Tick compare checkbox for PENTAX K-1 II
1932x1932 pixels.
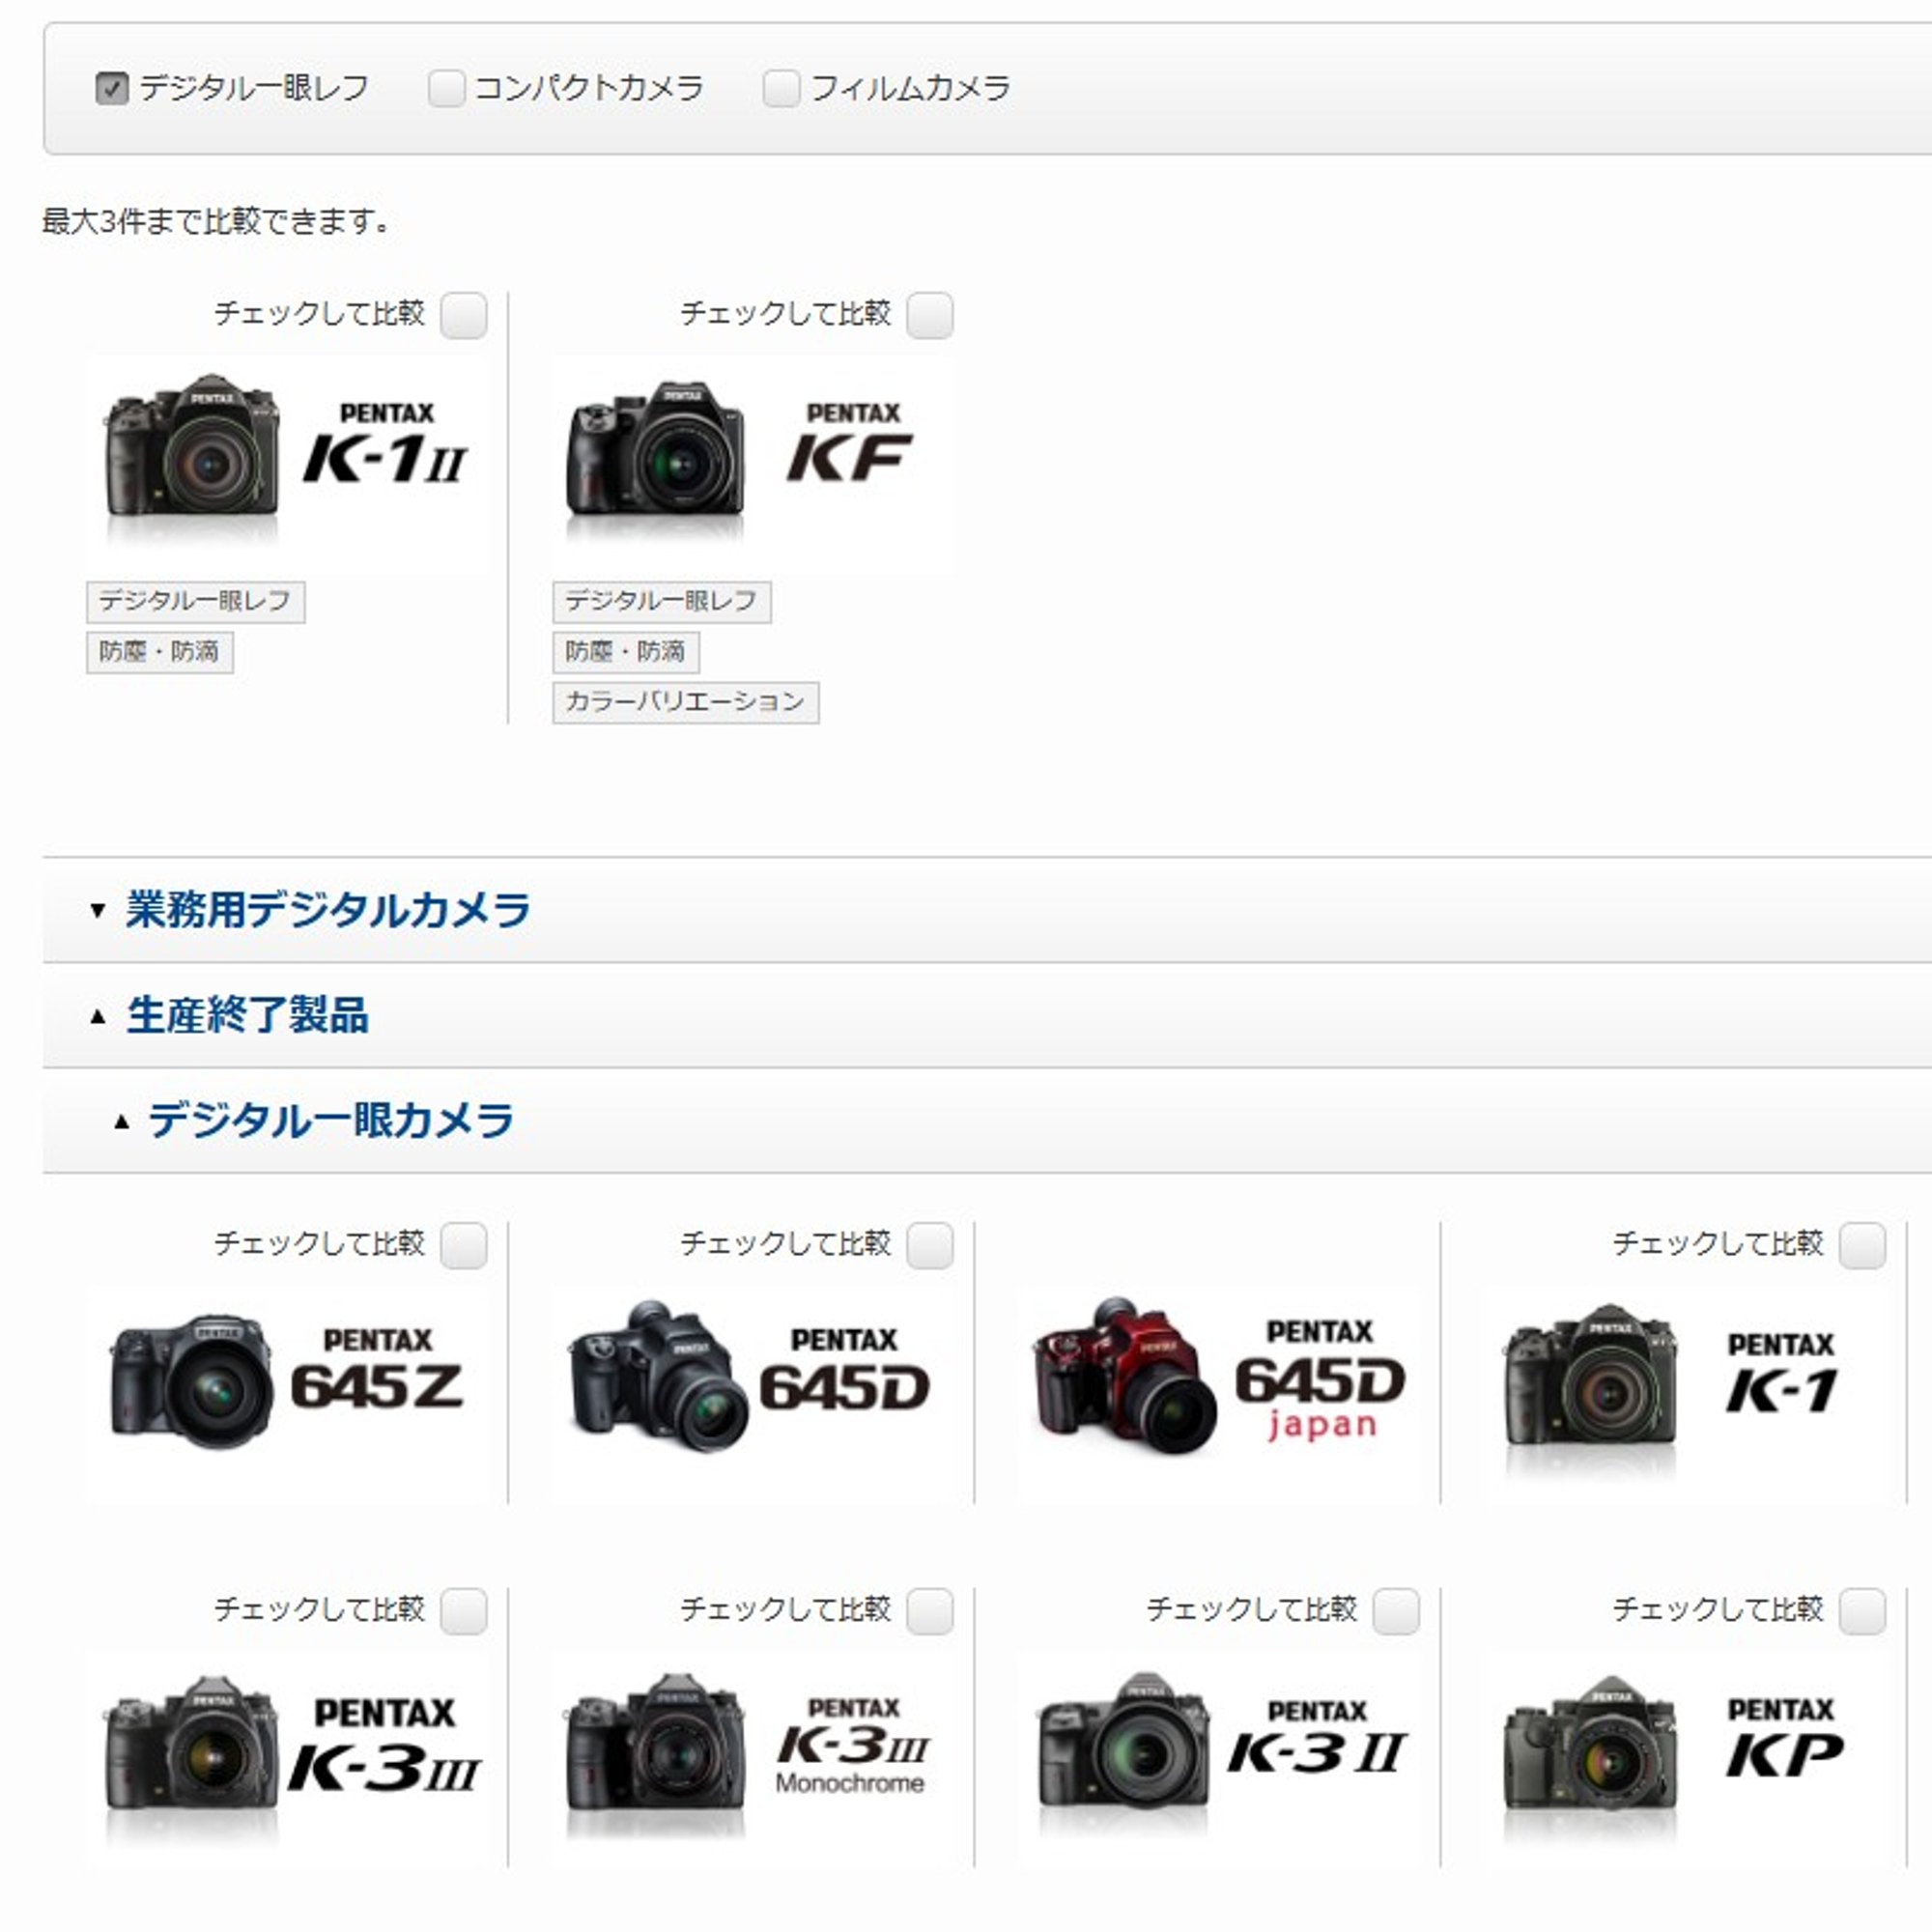click(x=464, y=315)
